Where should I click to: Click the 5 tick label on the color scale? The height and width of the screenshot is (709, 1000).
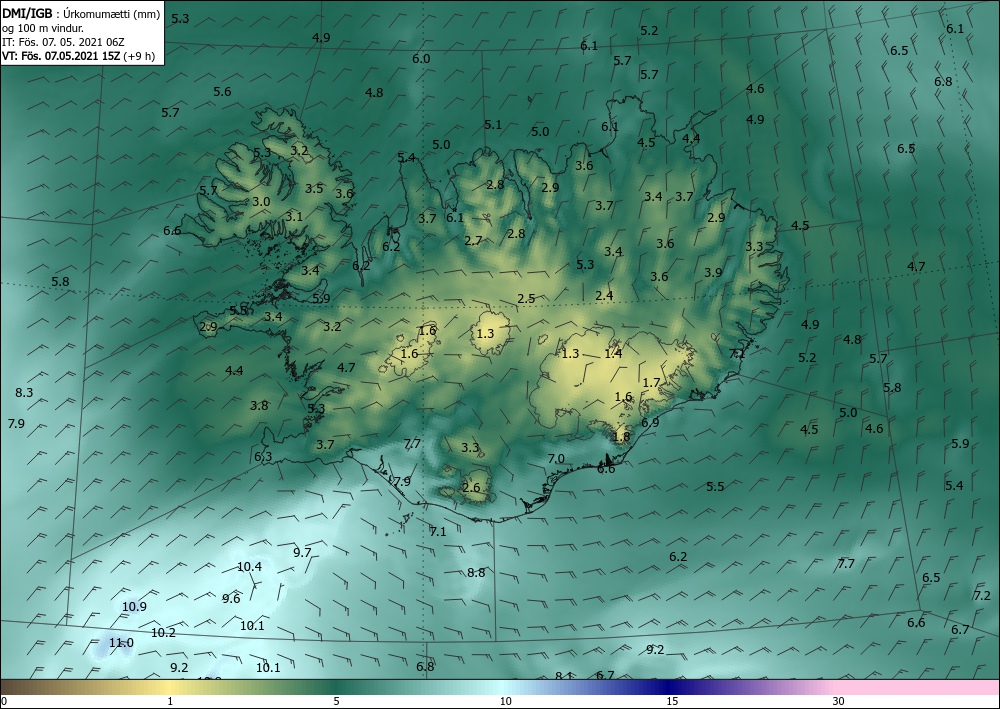[336, 702]
